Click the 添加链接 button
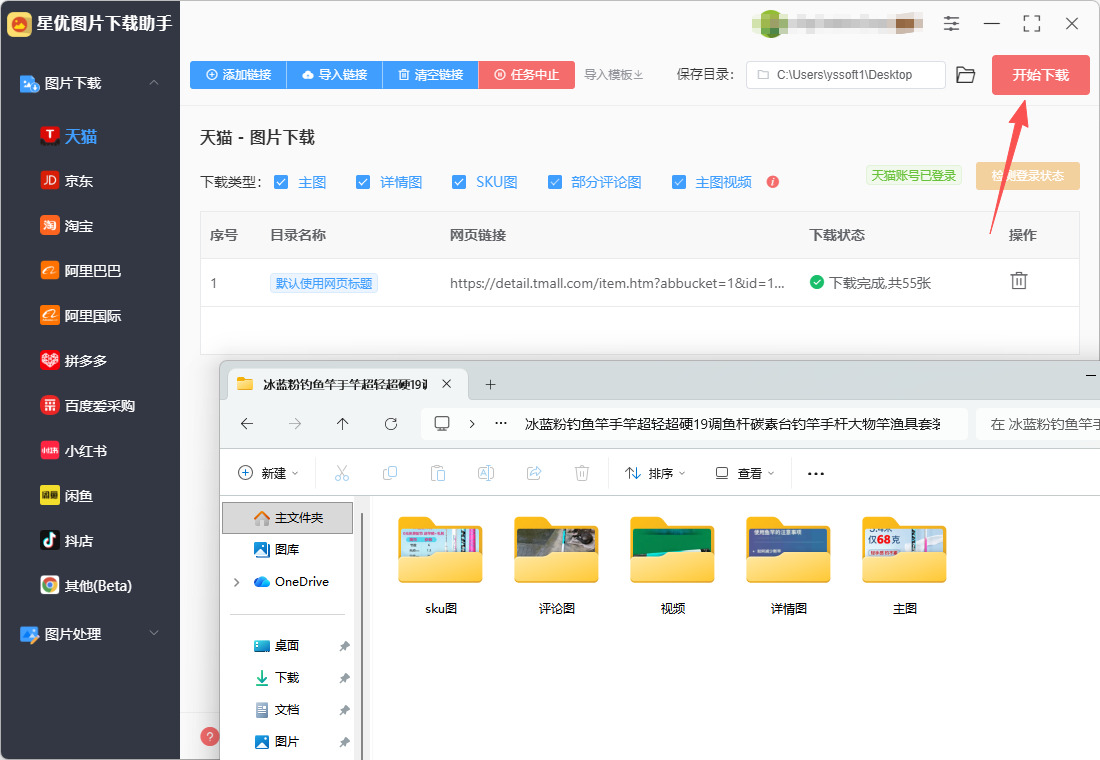The width and height of the screenshot is (1100, 760). pyautogui.click(x=239, y=75)
